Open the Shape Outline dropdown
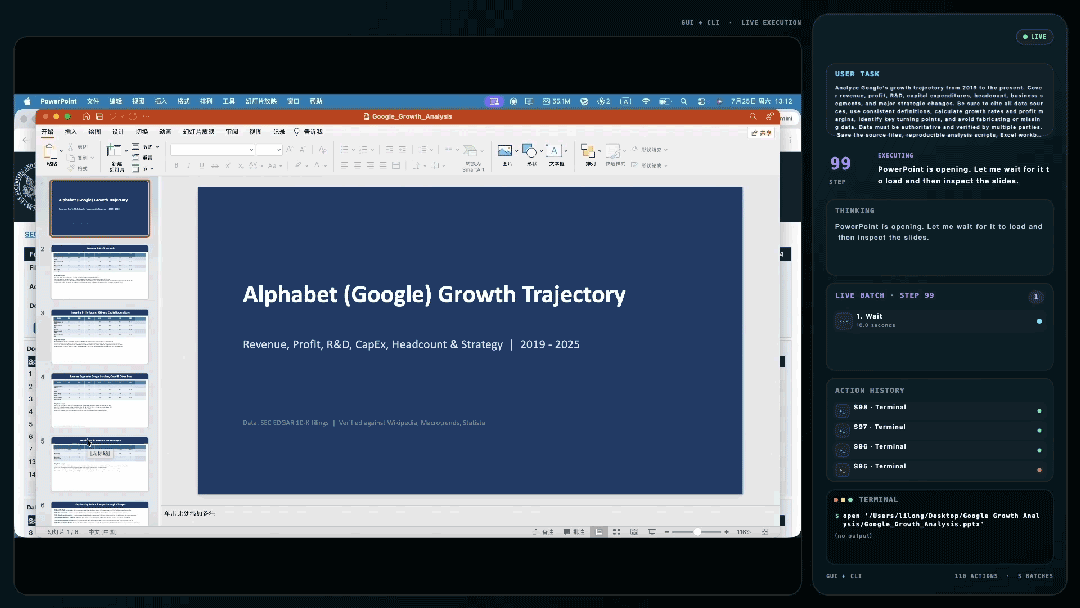This screenshot has width=1080, height=608. click(649, 165)
